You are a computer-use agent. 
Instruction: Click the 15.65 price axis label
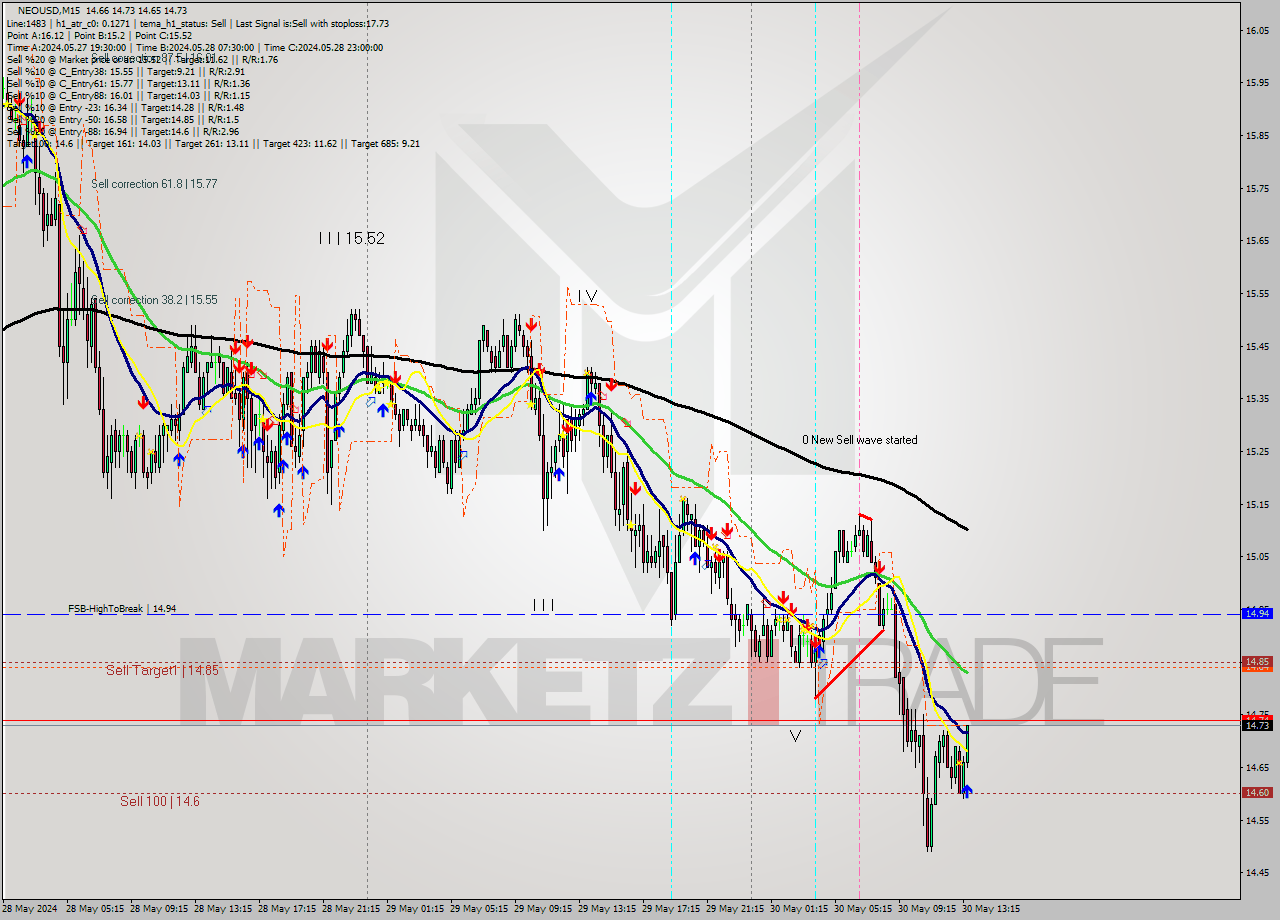pyautogui.click(x=1257, y=240)
